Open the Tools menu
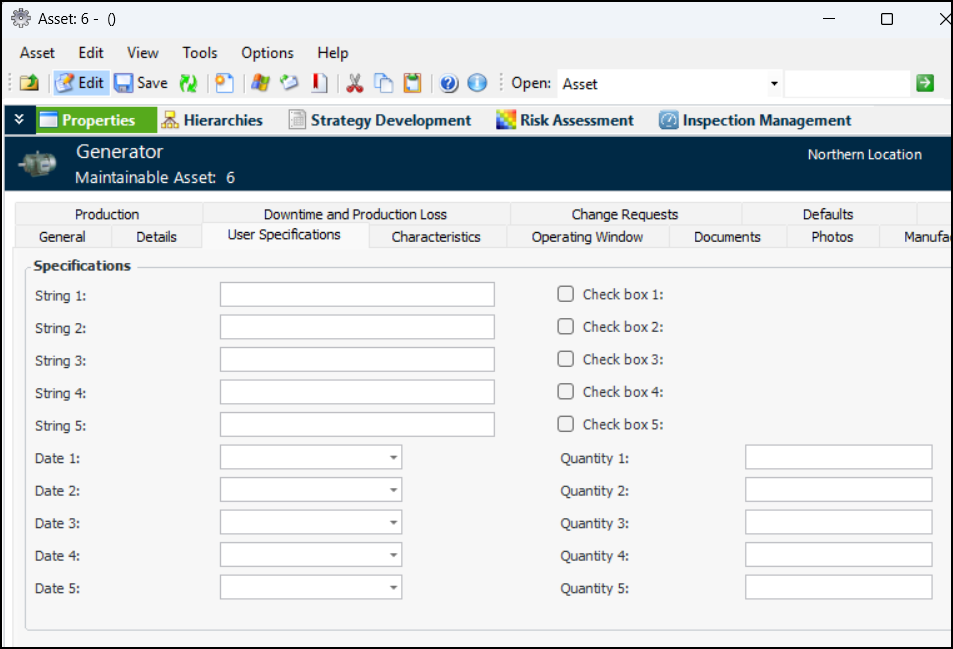 (x=200, y=53)
